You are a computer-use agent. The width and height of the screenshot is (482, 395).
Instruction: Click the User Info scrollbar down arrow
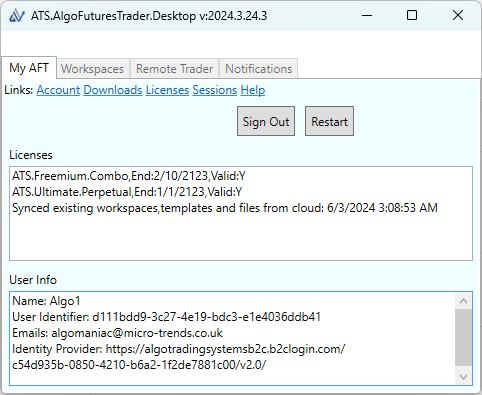coord(463,377)
